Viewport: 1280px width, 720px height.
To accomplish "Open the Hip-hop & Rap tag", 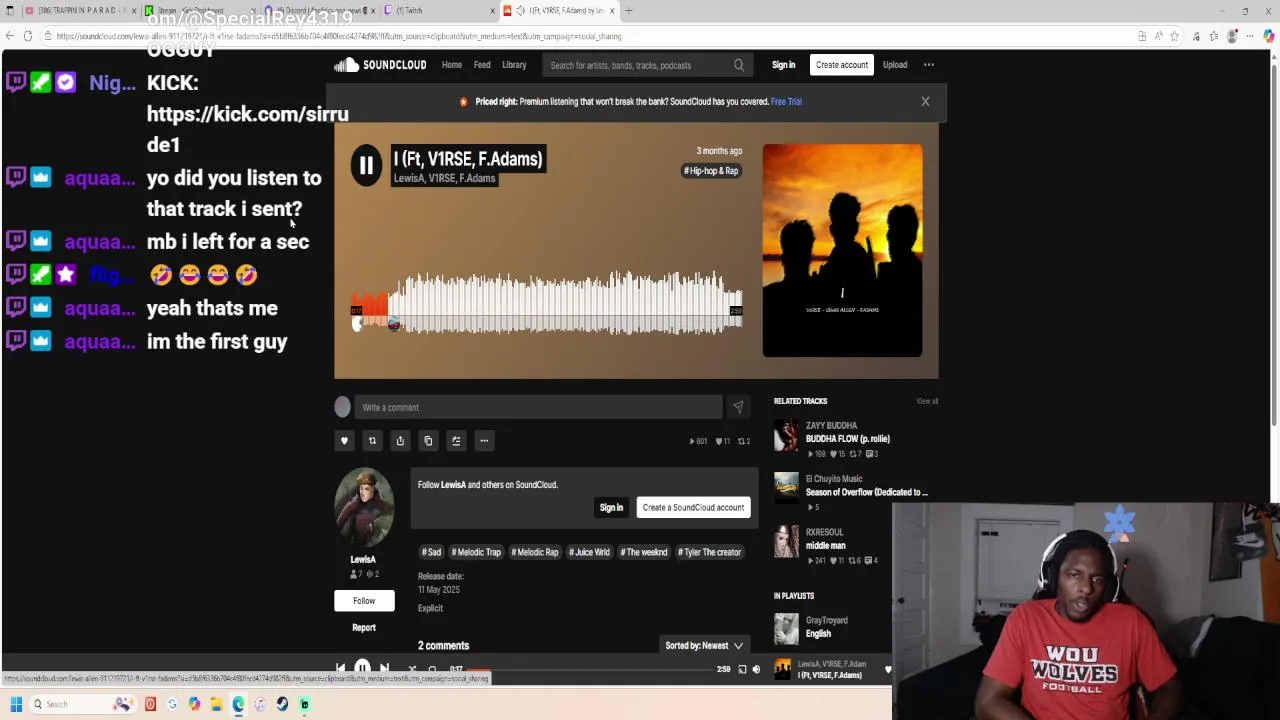I will [x=712, y=171].
